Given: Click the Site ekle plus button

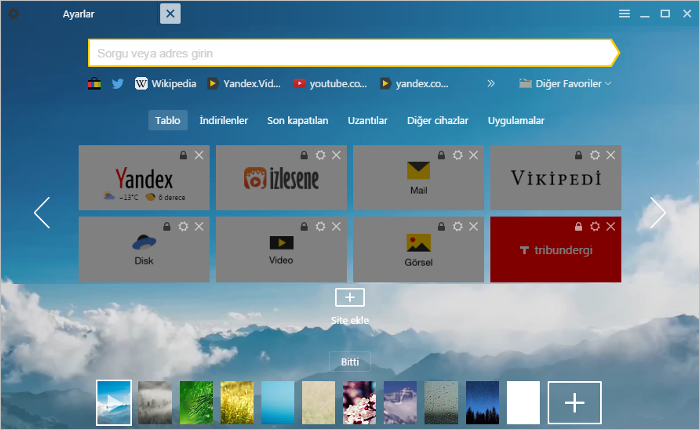Looking at the screenshot, I should pyautogui.click(x=350, y=297).
